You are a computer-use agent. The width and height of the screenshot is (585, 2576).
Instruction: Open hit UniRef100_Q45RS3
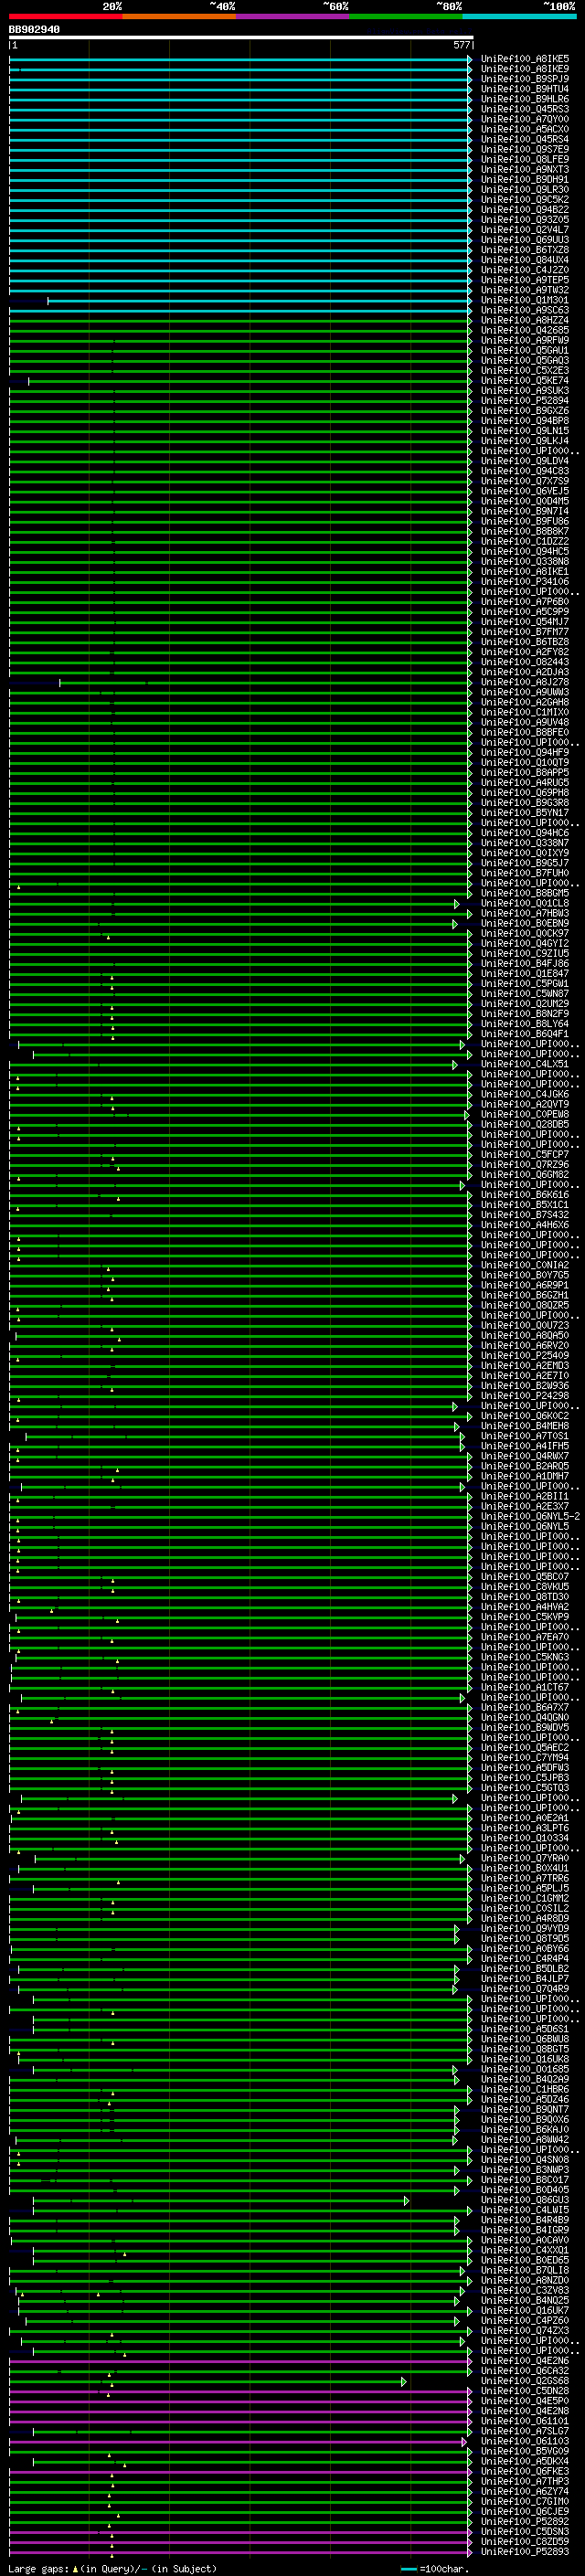click(525, 109)
